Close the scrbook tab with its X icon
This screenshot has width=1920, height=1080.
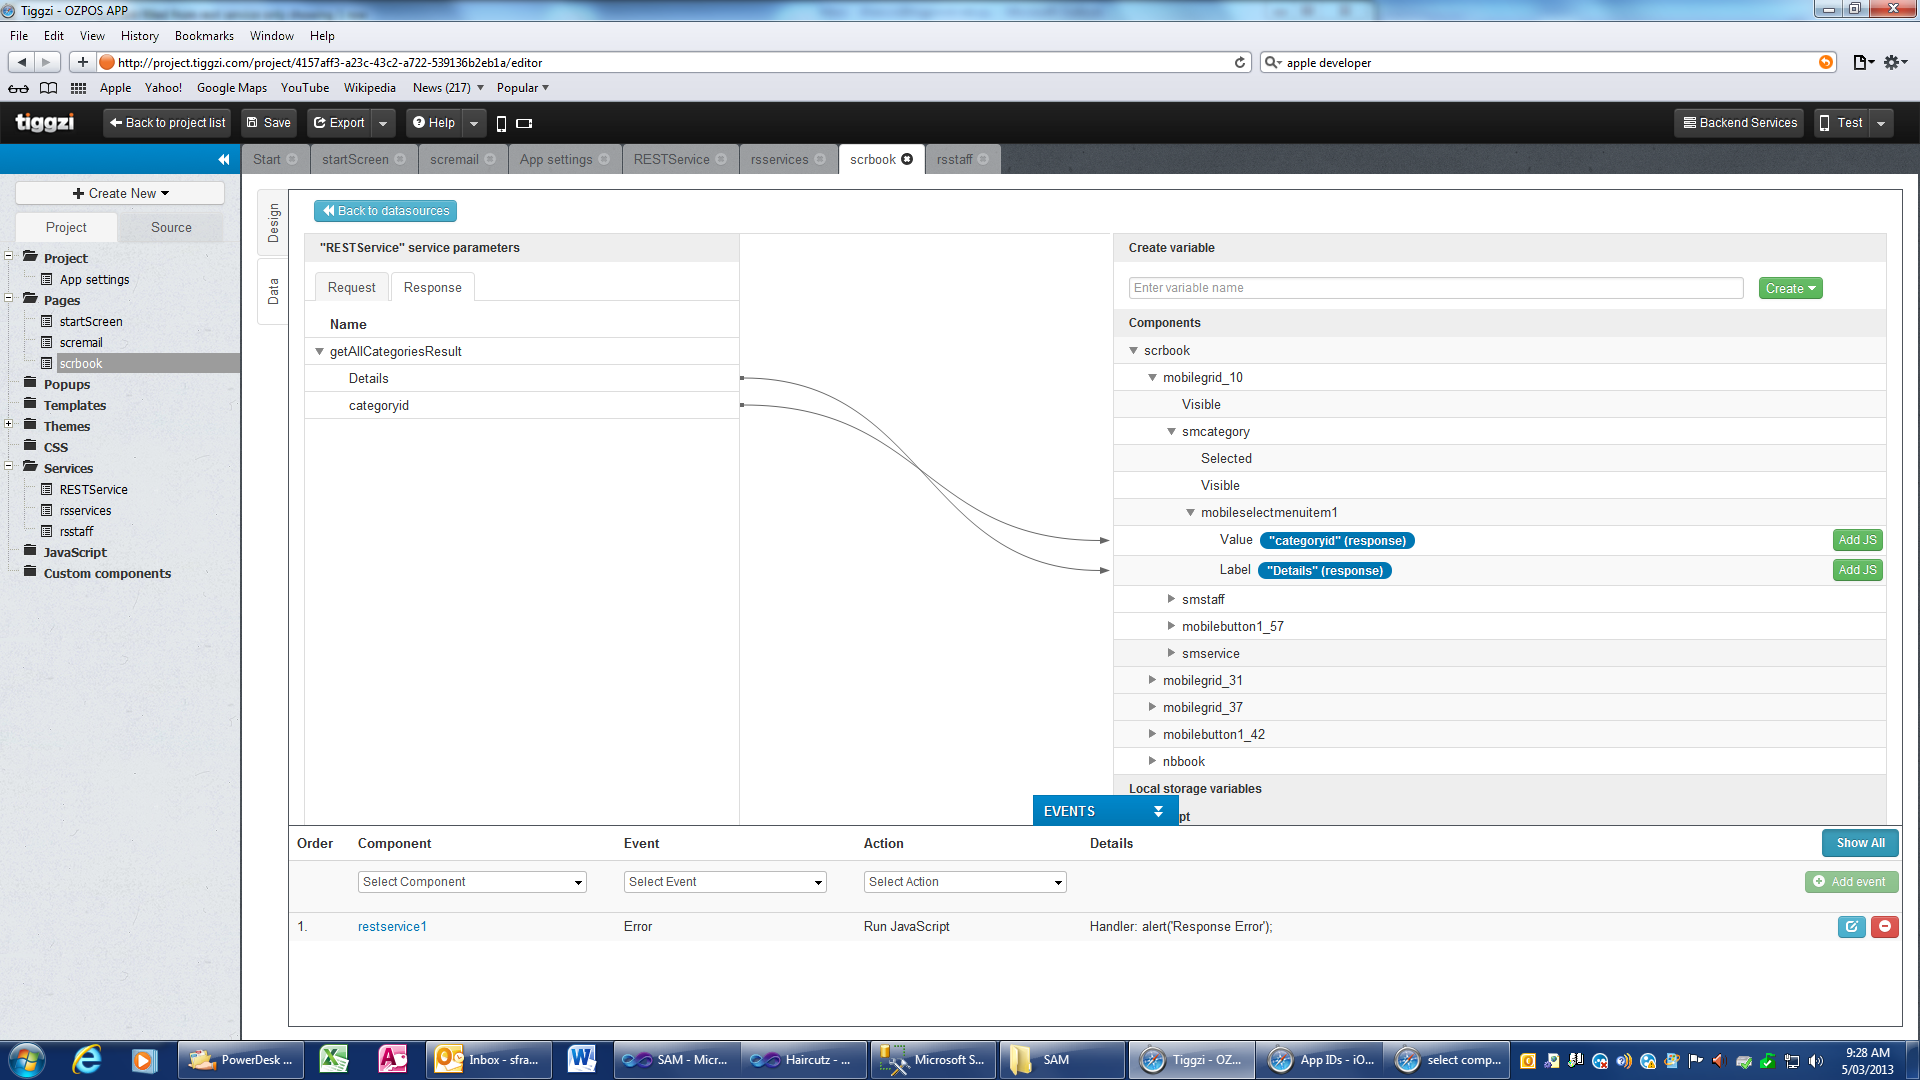(x=907, y=159)
